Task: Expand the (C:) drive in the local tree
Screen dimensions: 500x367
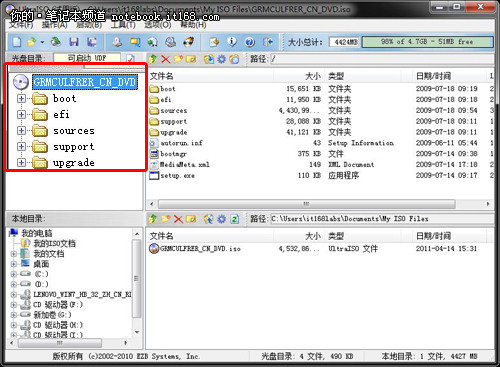Action: point(14,274)
